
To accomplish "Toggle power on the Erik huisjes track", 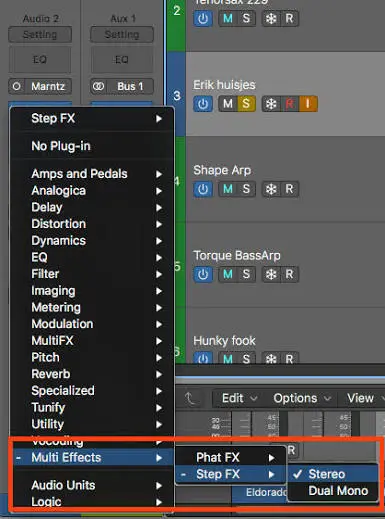I will click(203, 104).
